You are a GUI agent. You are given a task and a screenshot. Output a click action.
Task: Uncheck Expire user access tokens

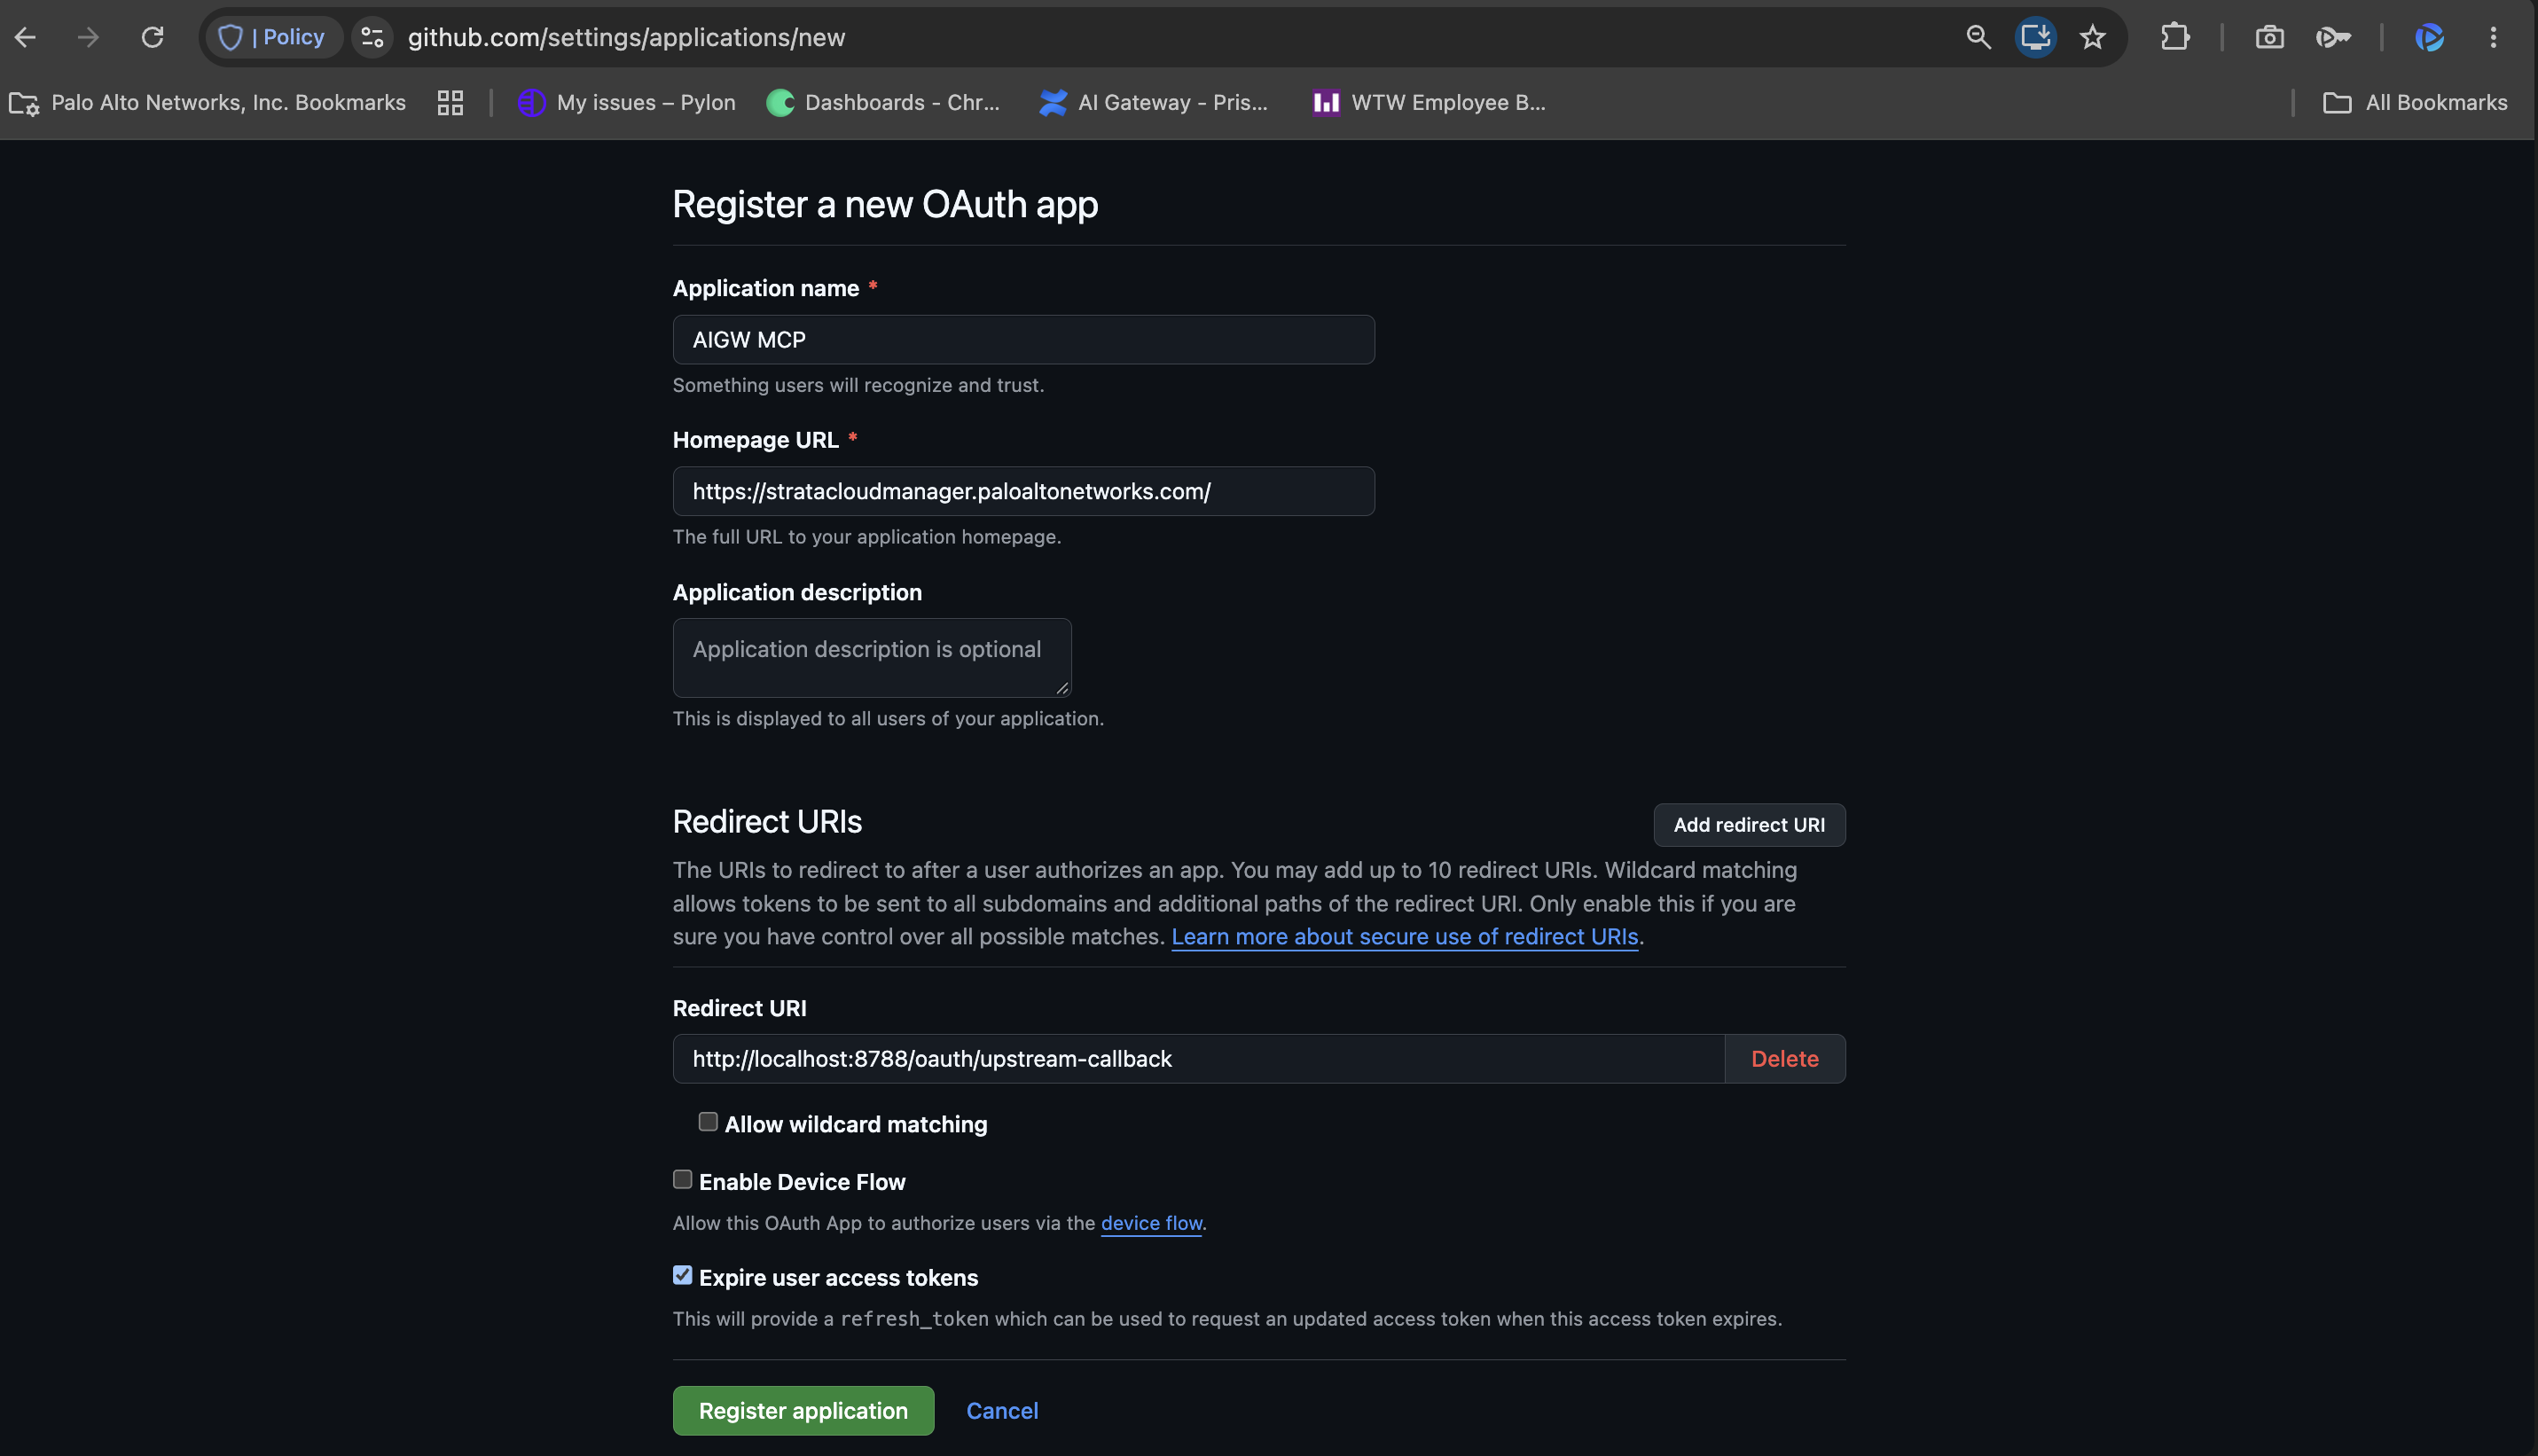(682, 1275)
